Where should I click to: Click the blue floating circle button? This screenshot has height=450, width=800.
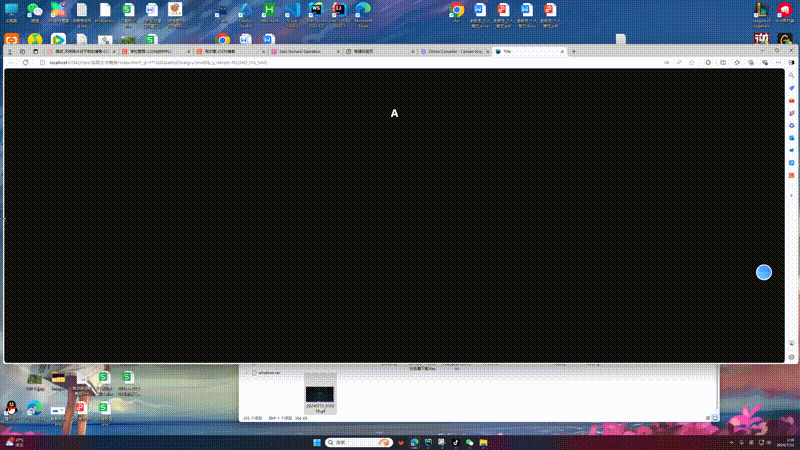point(763,272)
